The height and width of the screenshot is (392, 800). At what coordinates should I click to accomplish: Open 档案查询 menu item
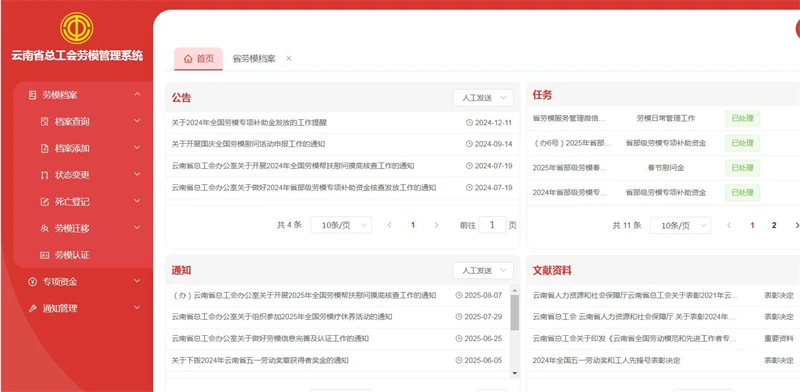click(84, 121)
